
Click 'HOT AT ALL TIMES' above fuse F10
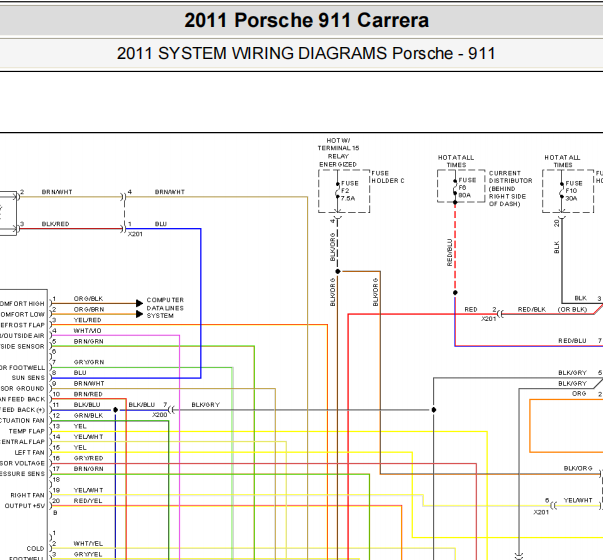click(x=562, y=161)
